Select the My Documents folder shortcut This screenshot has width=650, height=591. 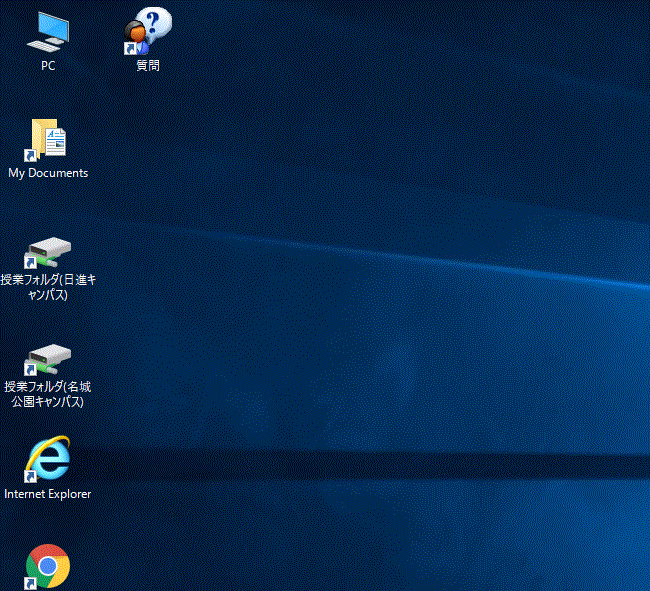[x=46, y=140]
